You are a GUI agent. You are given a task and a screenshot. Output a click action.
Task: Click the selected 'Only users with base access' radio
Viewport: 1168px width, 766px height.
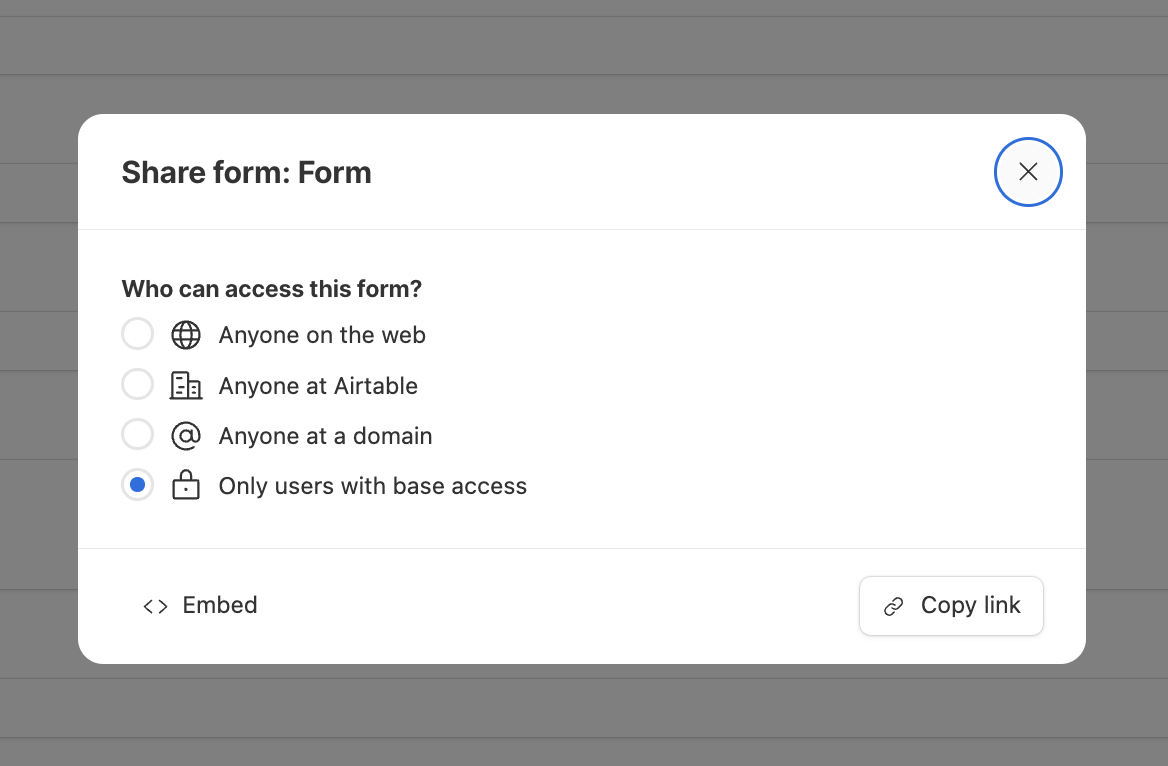click(x=137, y=486)
